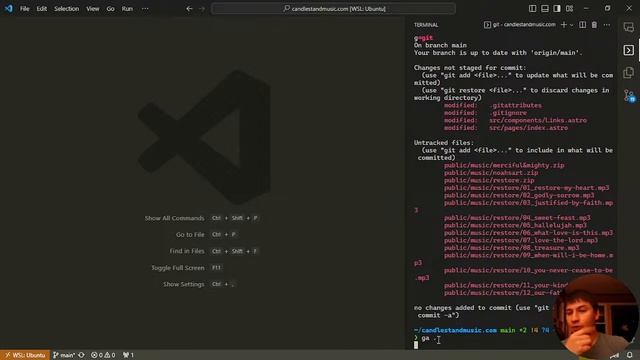Toggle the bottom panel layout icon

(x=544, y=9)
